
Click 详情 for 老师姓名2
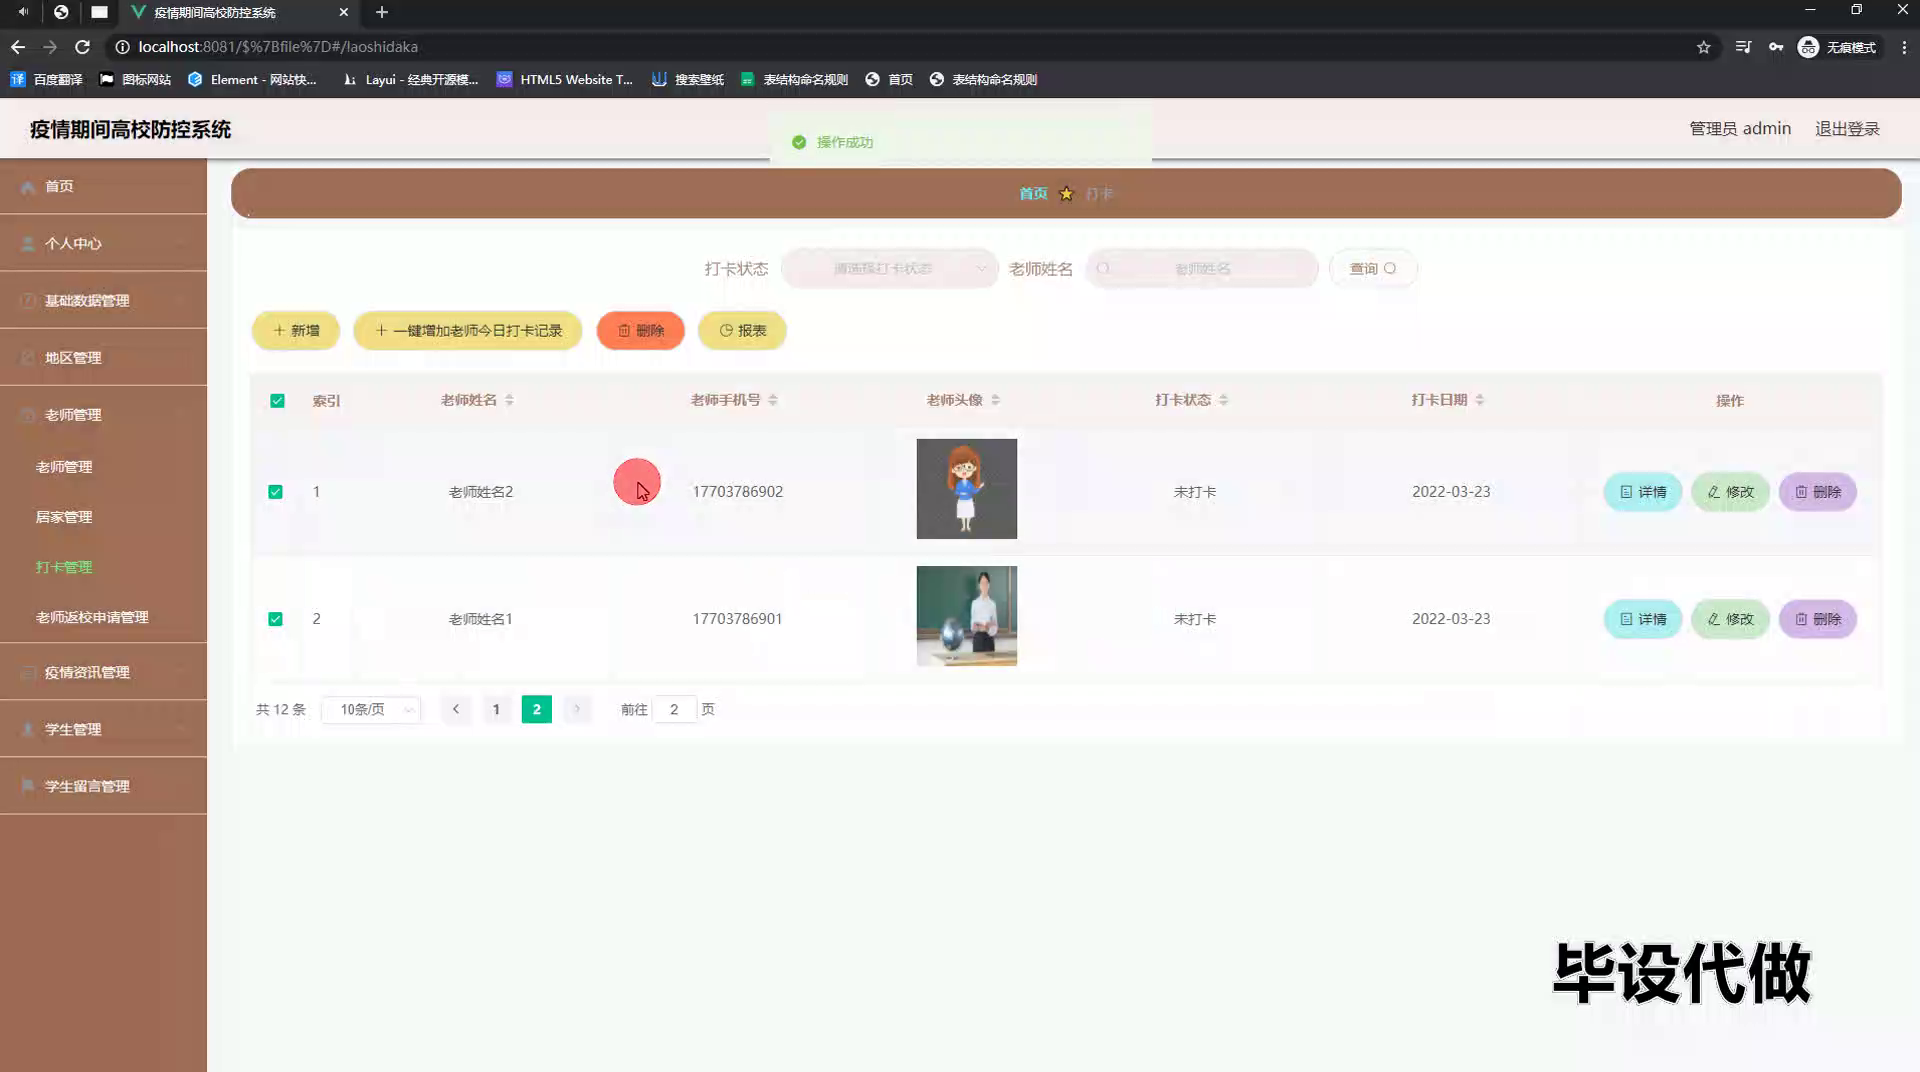pos(1643,492)
